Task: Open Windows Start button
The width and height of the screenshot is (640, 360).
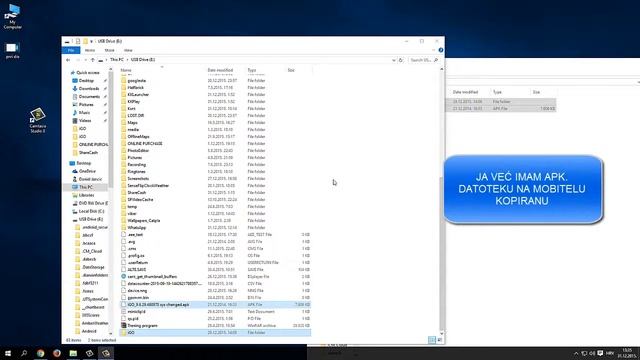Action: [8, 353]
